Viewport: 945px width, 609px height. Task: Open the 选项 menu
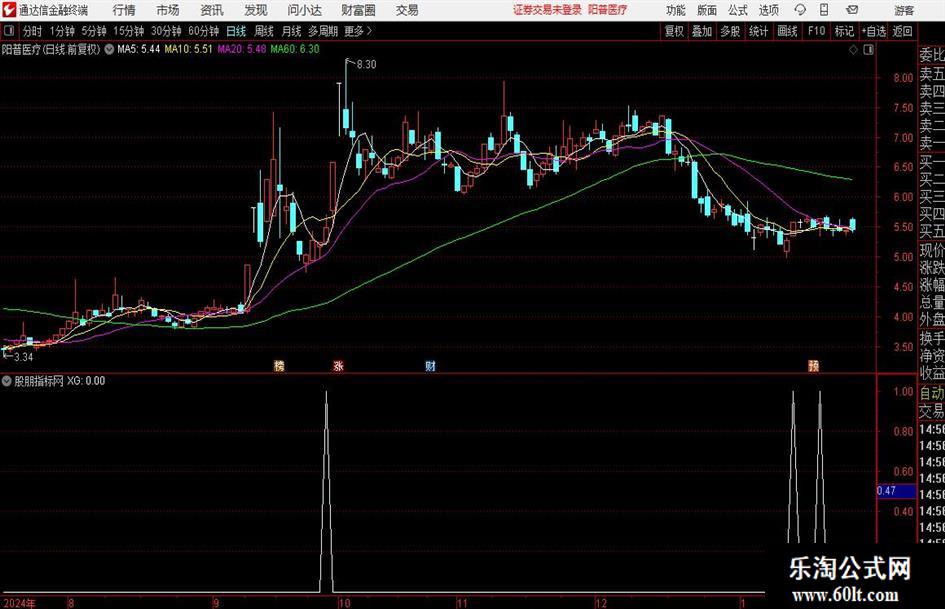click(768, 10)
